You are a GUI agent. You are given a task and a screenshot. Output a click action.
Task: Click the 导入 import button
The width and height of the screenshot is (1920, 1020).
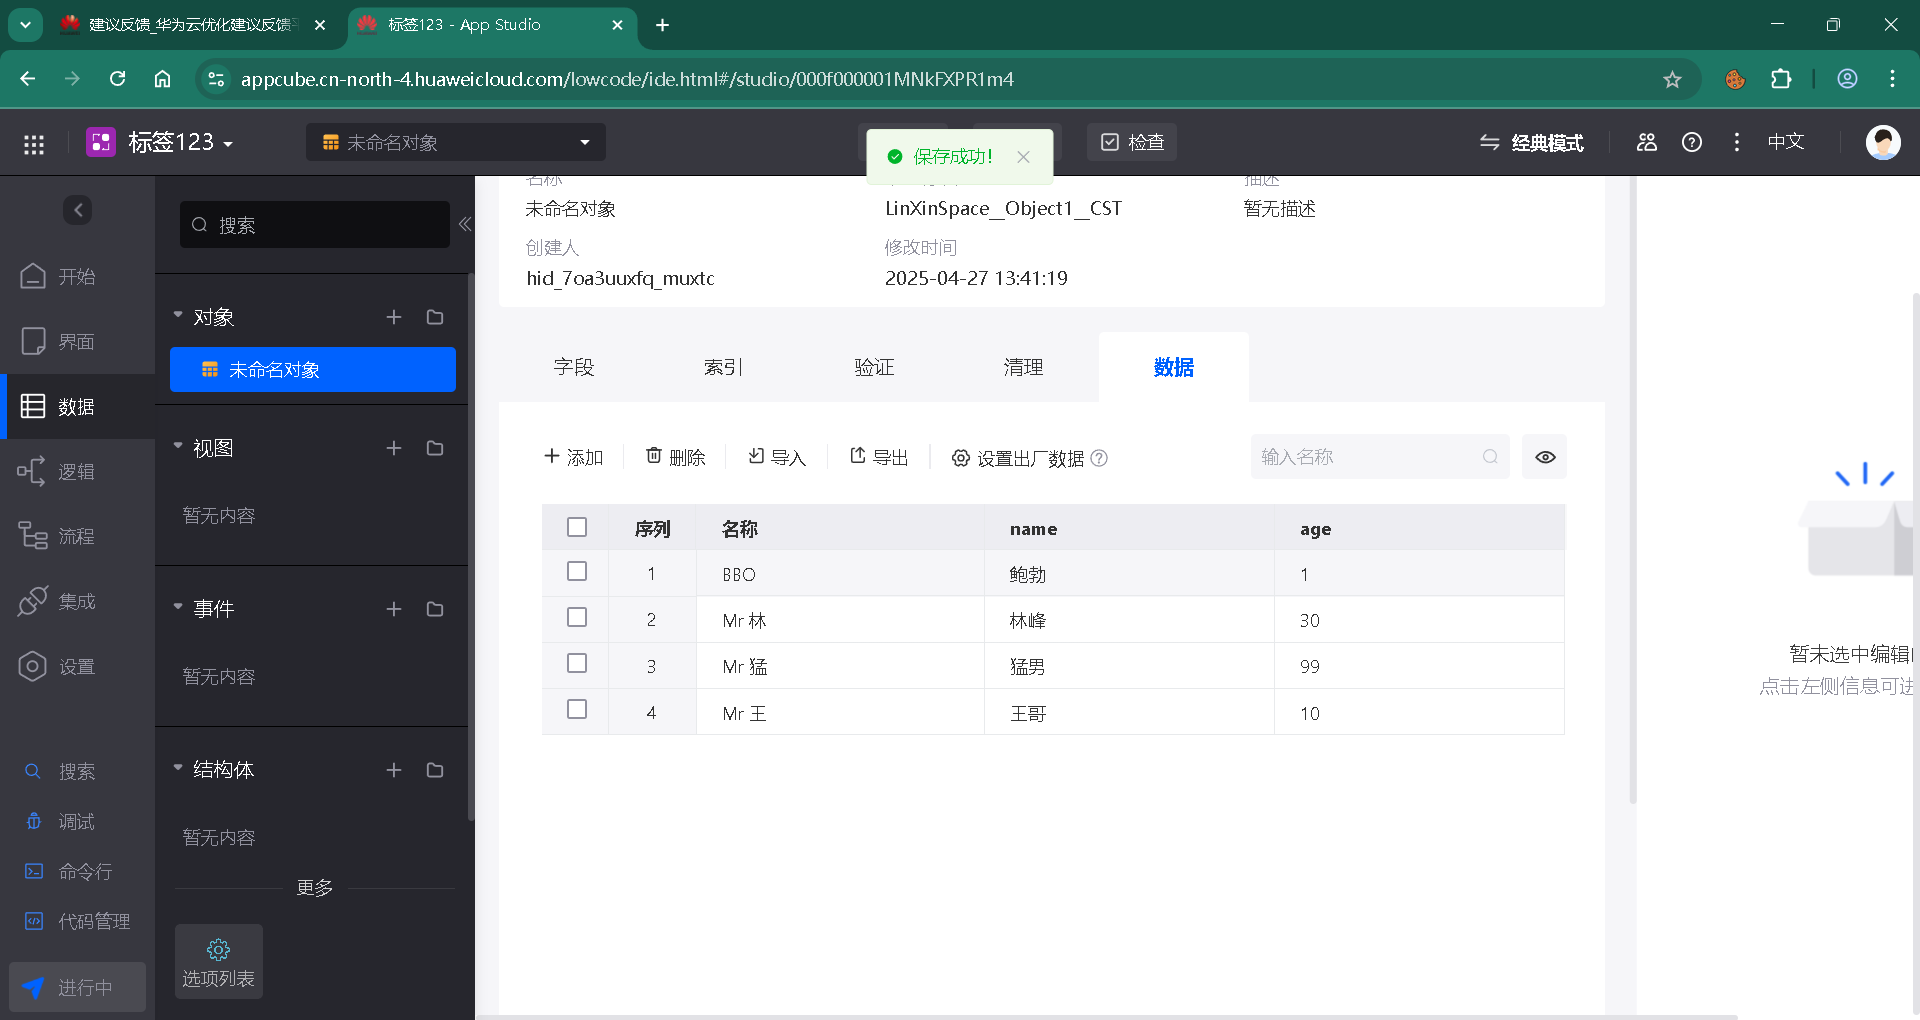point(777,457)
